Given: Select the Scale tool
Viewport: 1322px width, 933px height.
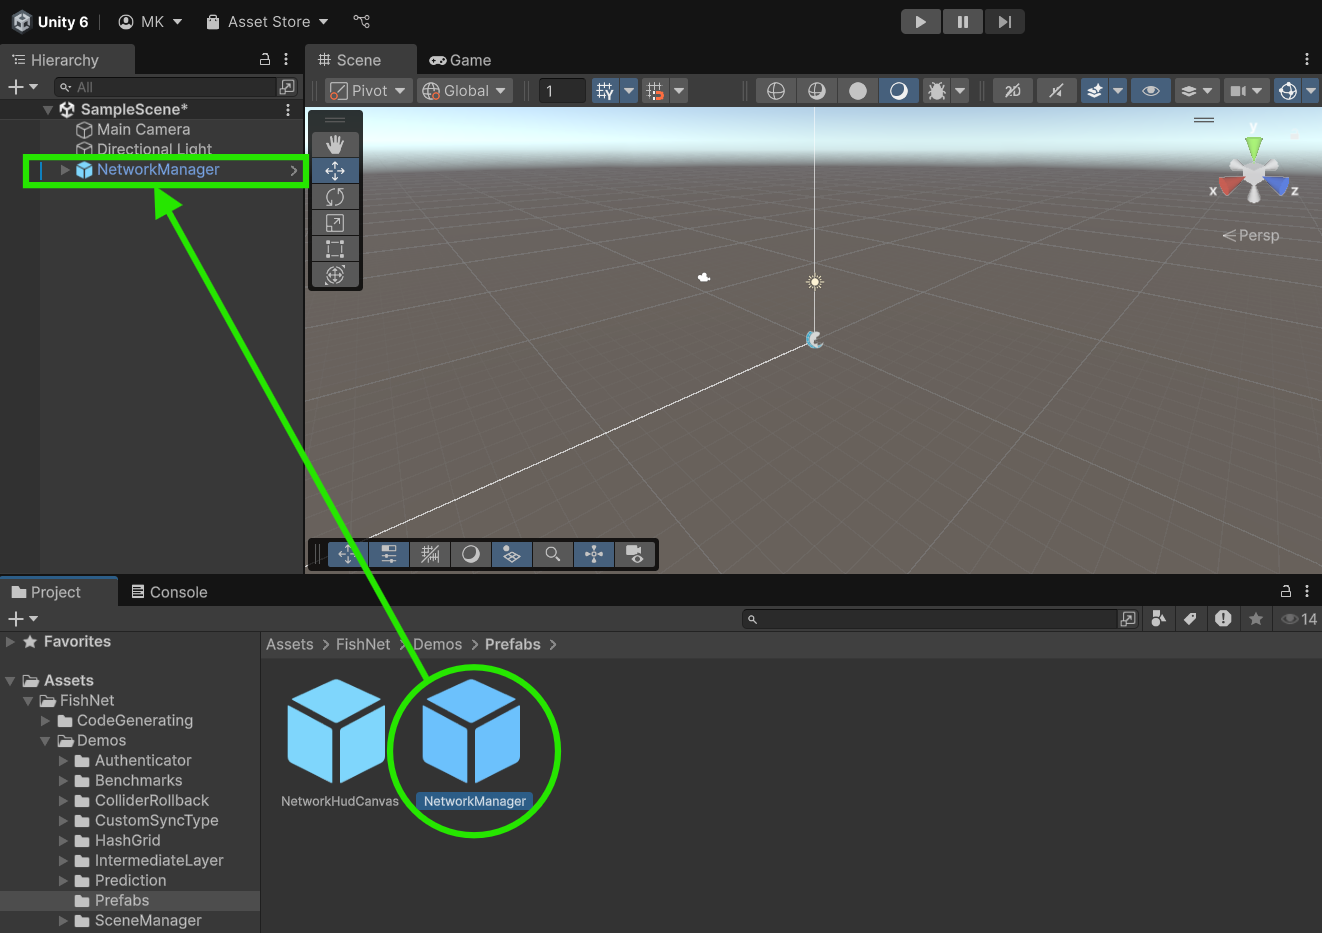Looking at the screenshot, I should tap(335, 222).
